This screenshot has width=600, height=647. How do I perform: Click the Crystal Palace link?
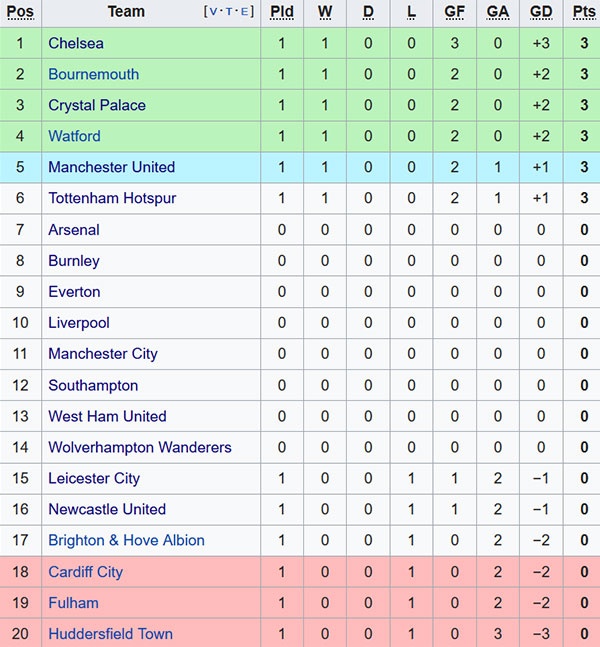point(97,105)
